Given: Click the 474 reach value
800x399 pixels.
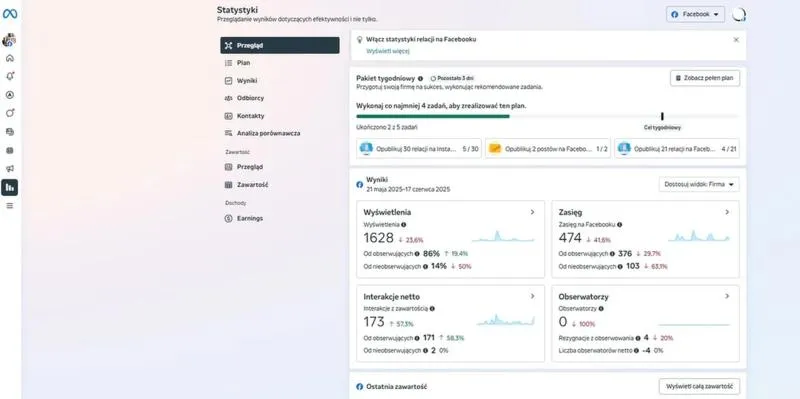Looking at the screenshot, I should 570,238.
